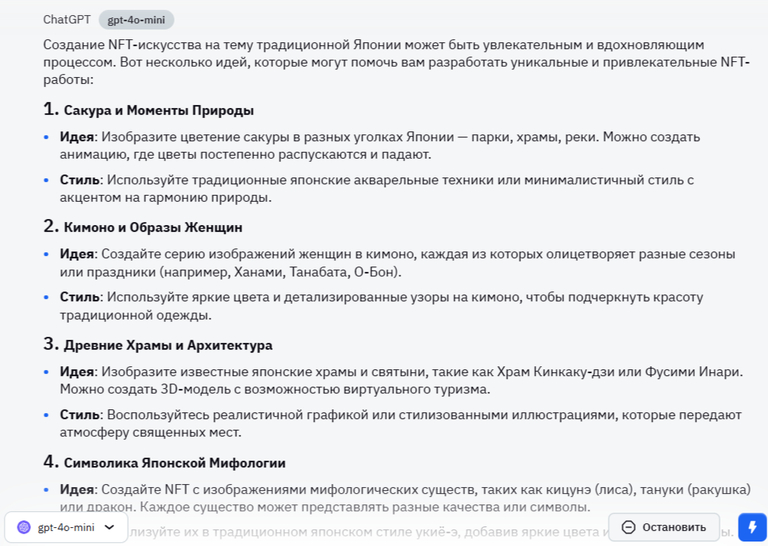
Task: Click the ChatGPT sender name
Action: click(x=67, y=20)
